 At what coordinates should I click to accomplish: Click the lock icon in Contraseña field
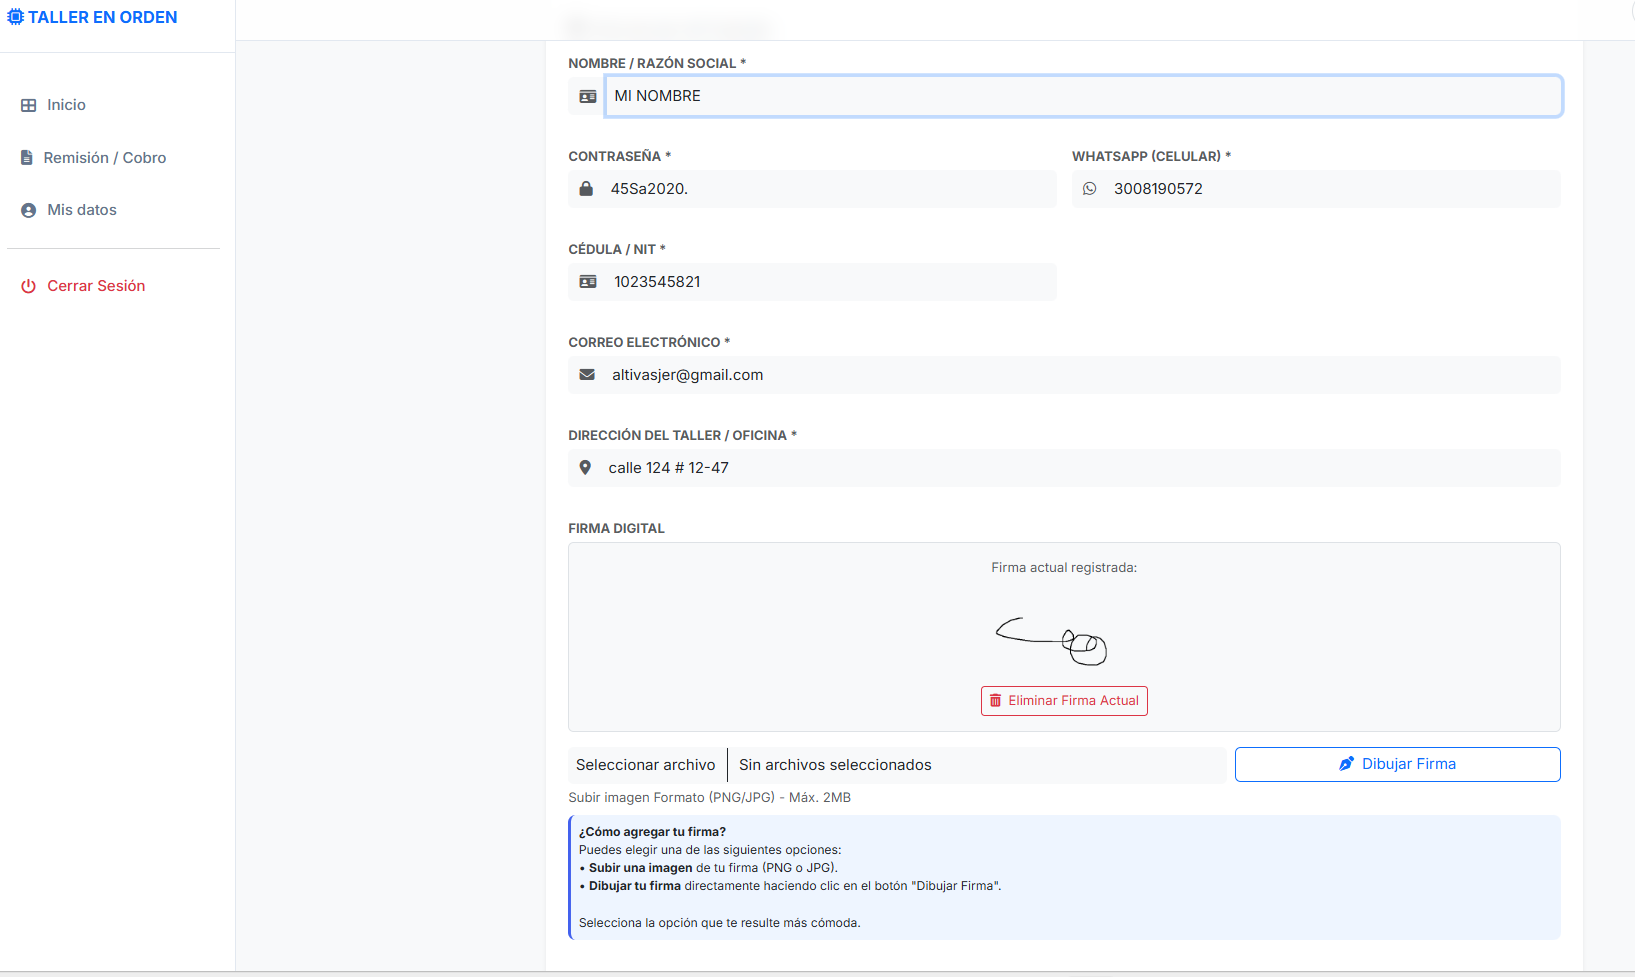tap(586, 189)
